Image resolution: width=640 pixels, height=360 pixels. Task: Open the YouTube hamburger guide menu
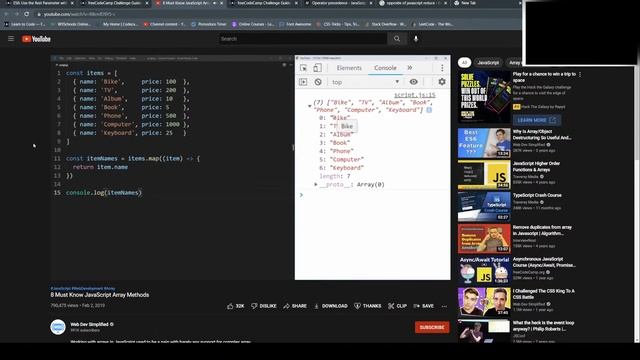click(11, 39)
